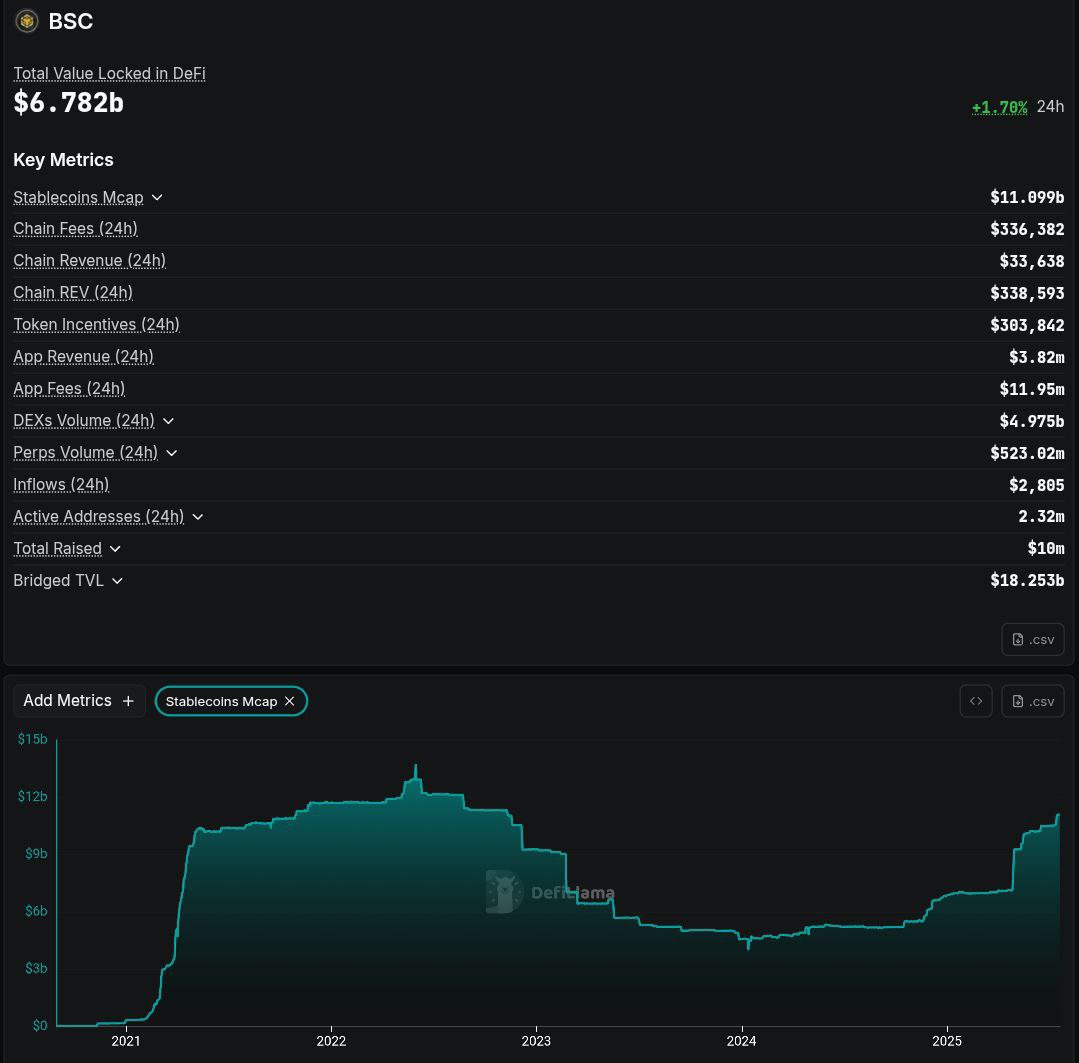
Task: Click the $303,842 token incentives value
Action: pyautogui.click(x=1027, y=325)
